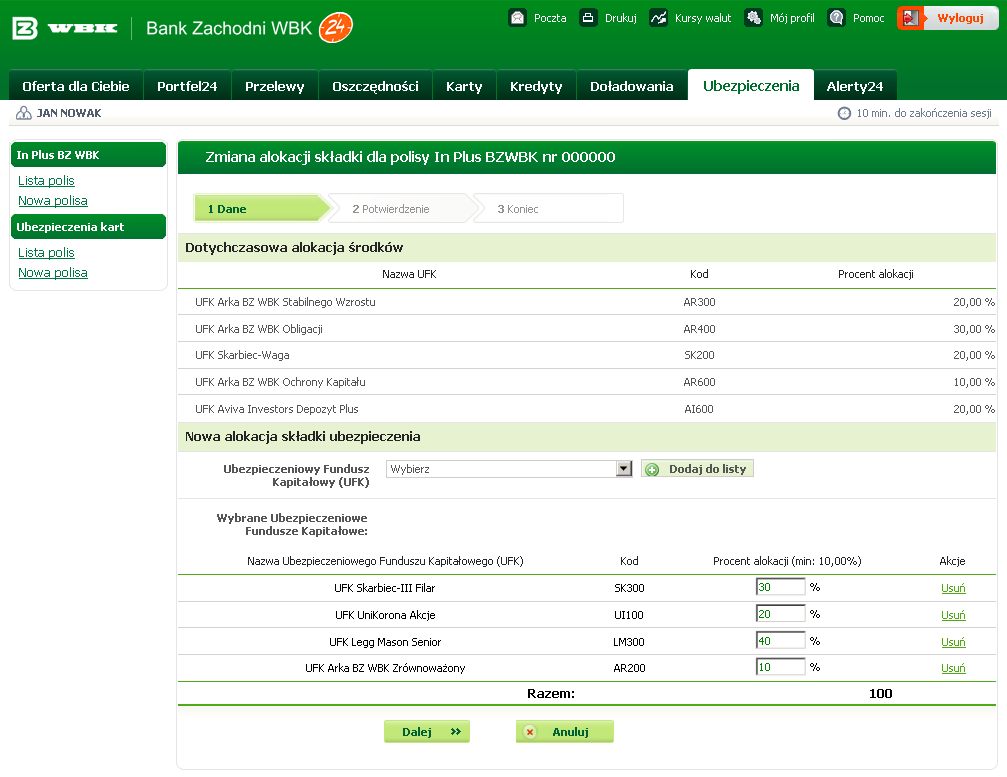Screen dimensions: 1007x777
Task: Click the Mój profil text label
Action: [x=792, y=18]
